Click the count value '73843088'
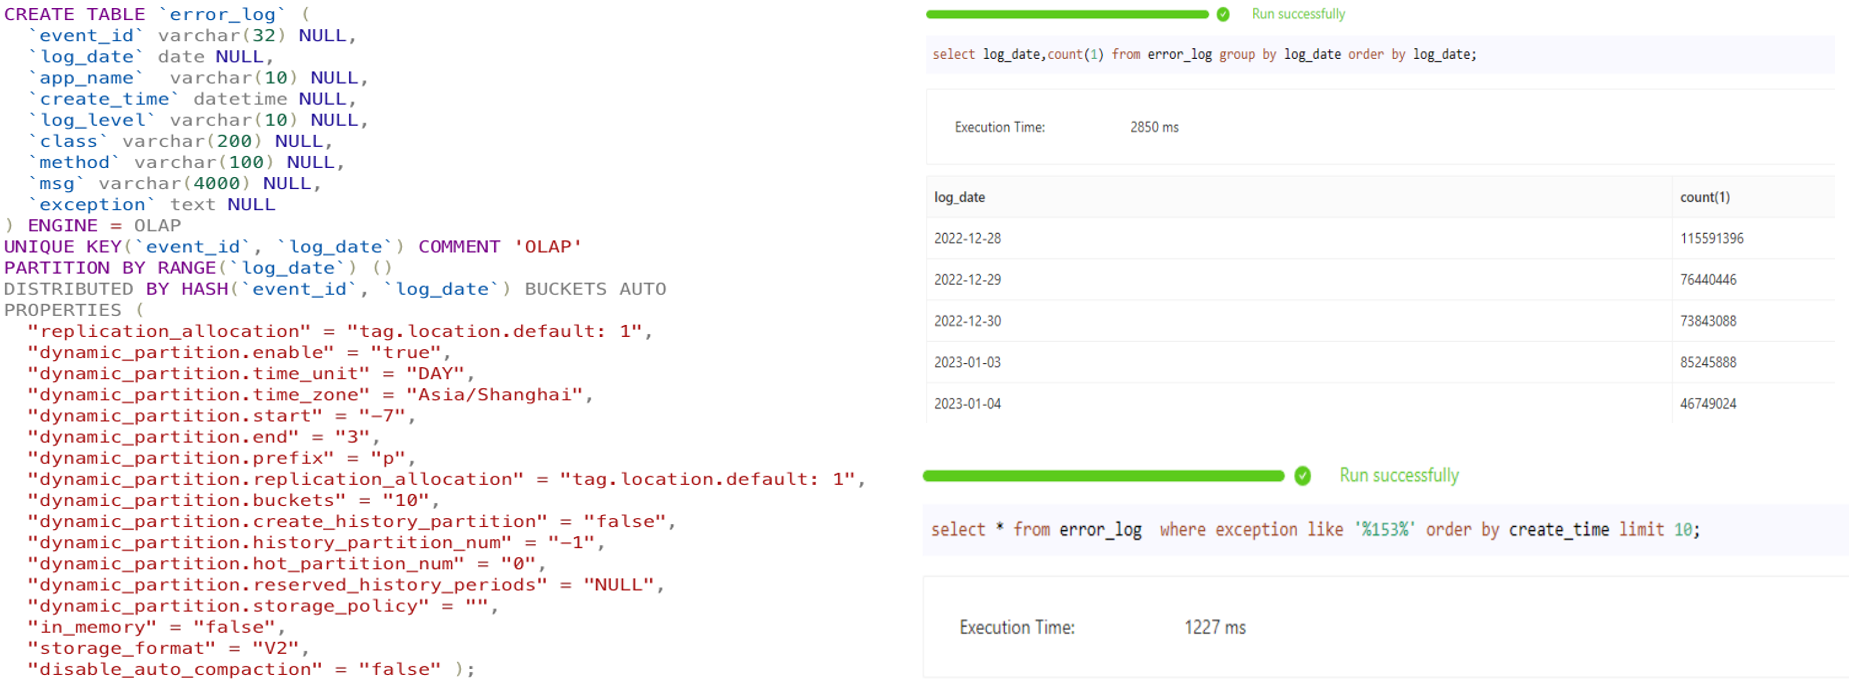This screenshot has width=1850, height=684. (1708, 321)
